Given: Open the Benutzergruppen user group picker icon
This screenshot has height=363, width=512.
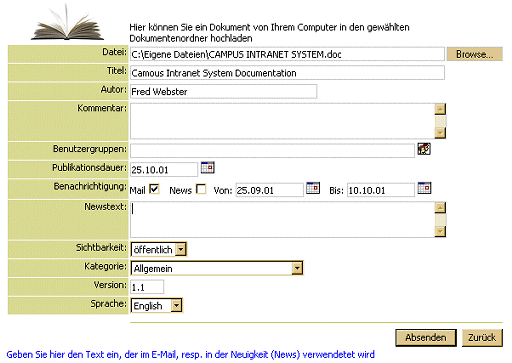Looking at the screenshot, I should [424, 149].
